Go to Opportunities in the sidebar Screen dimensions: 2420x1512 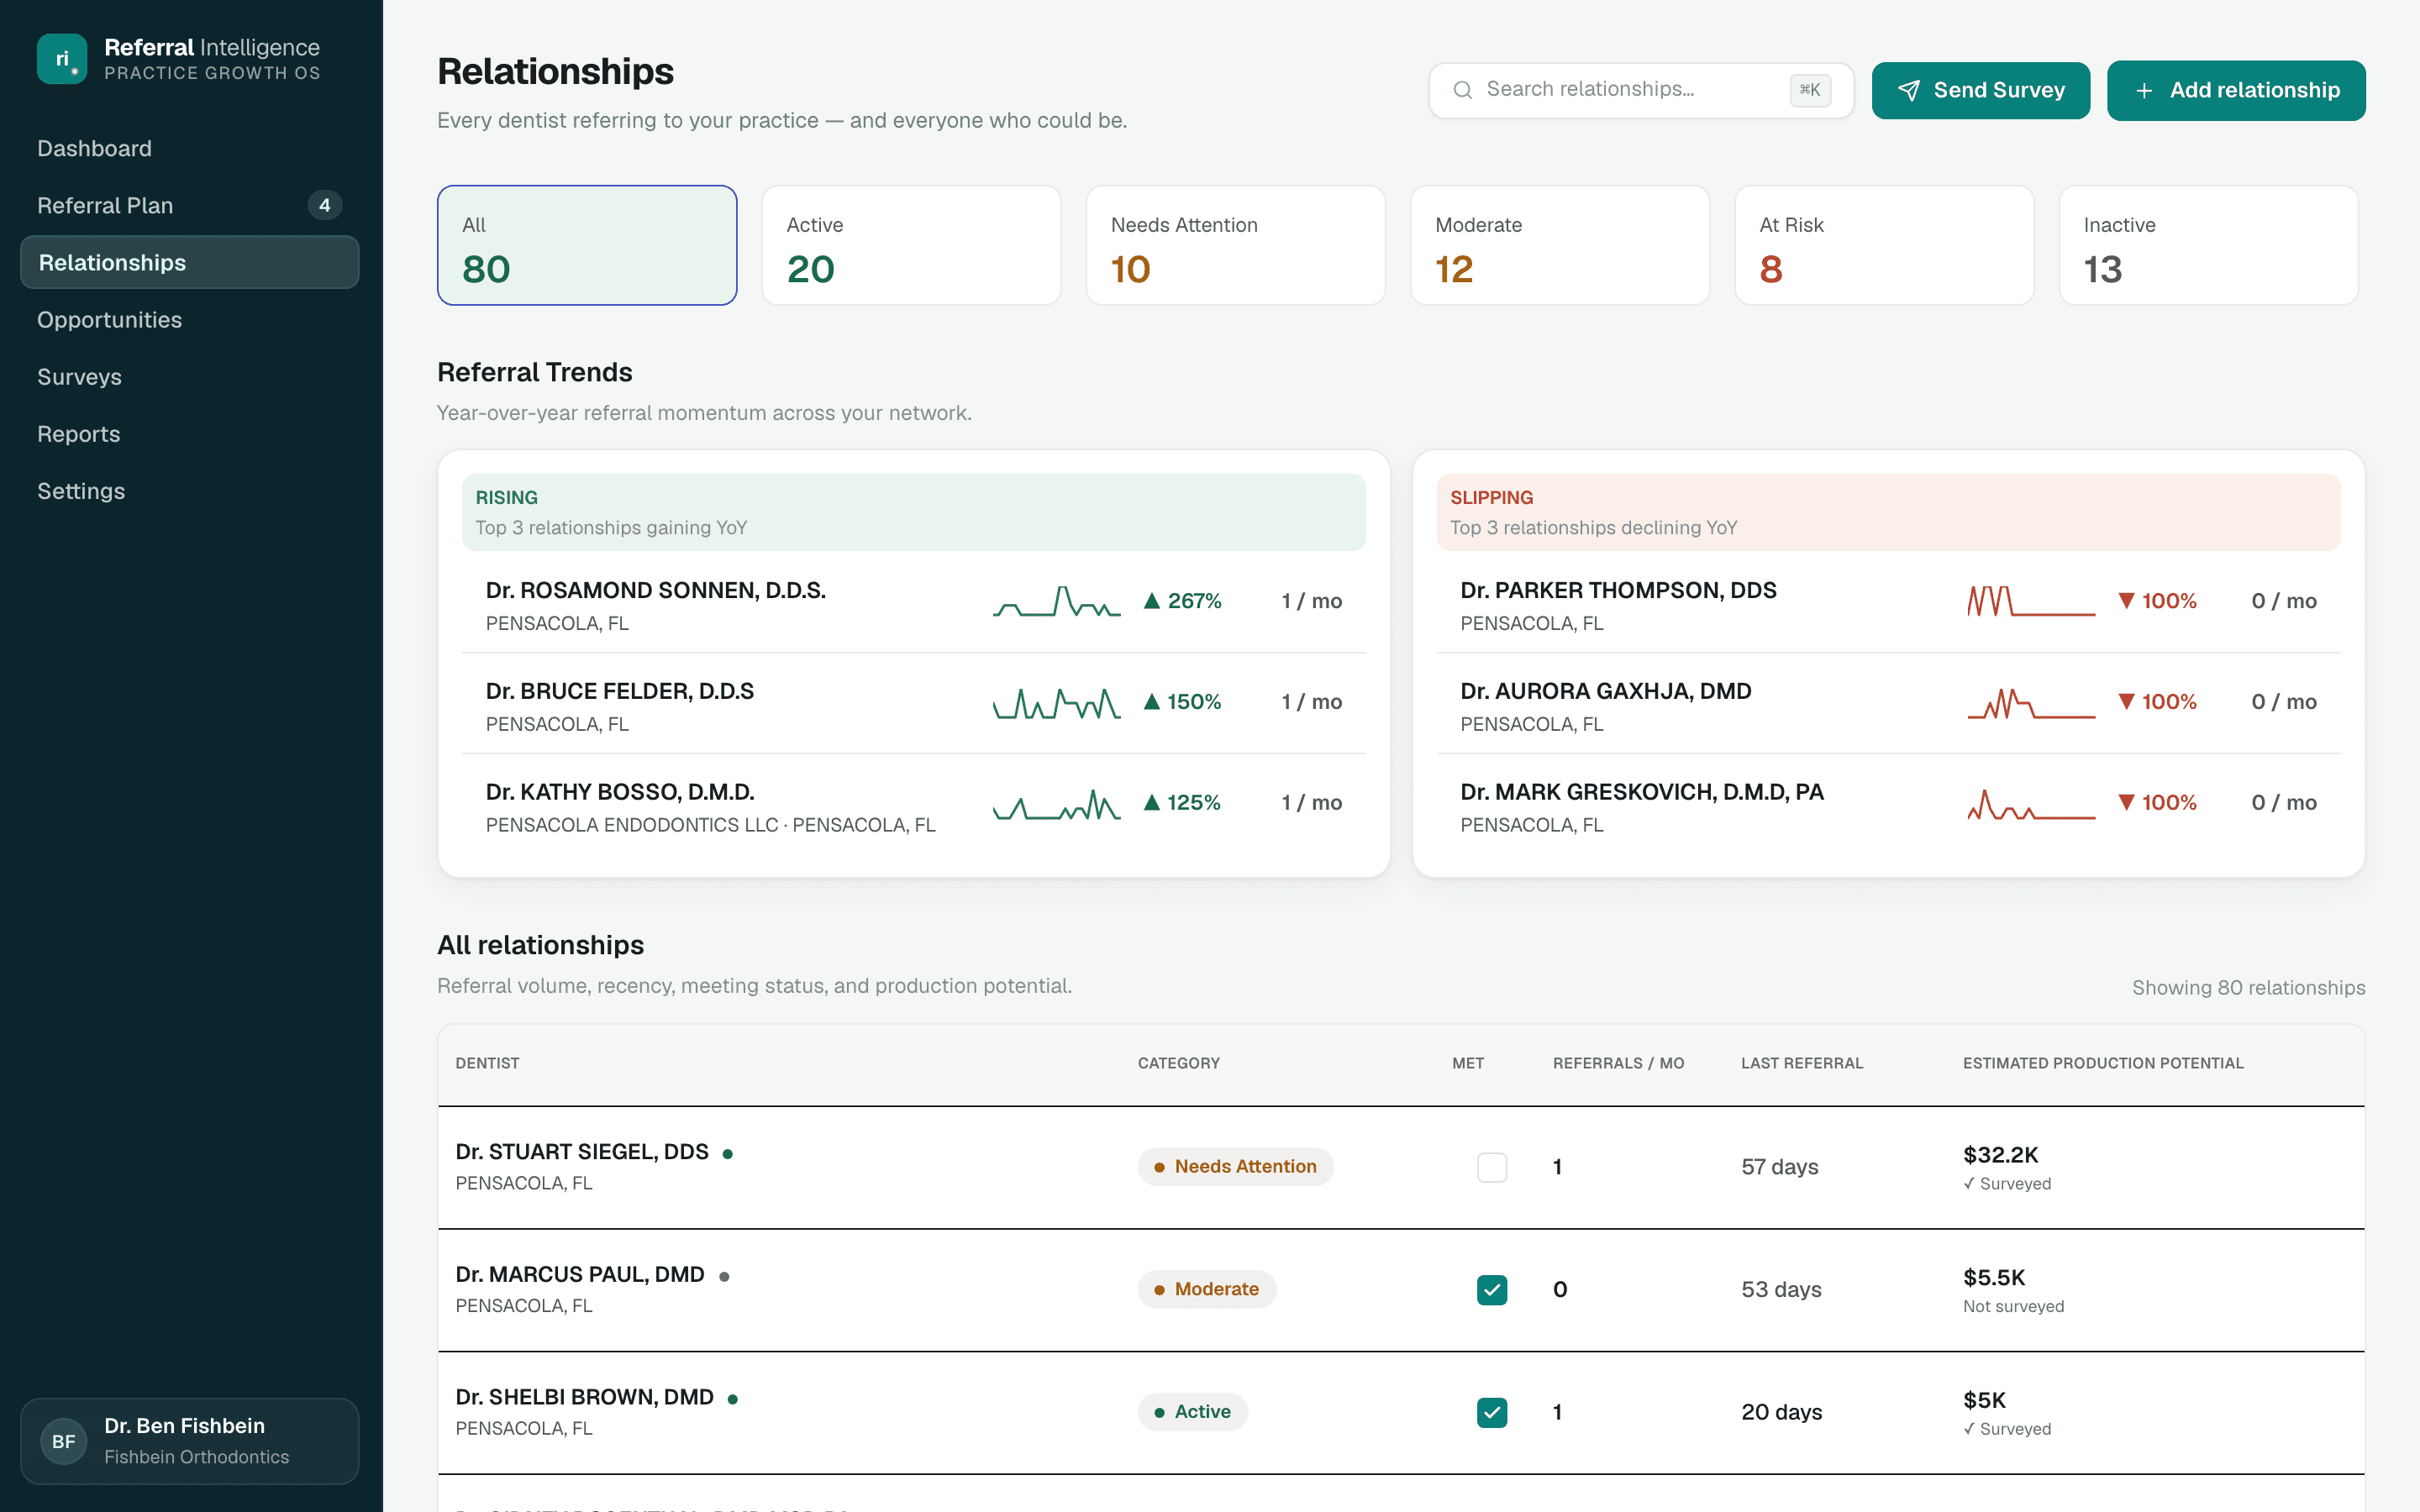click(x=189, y=320)
